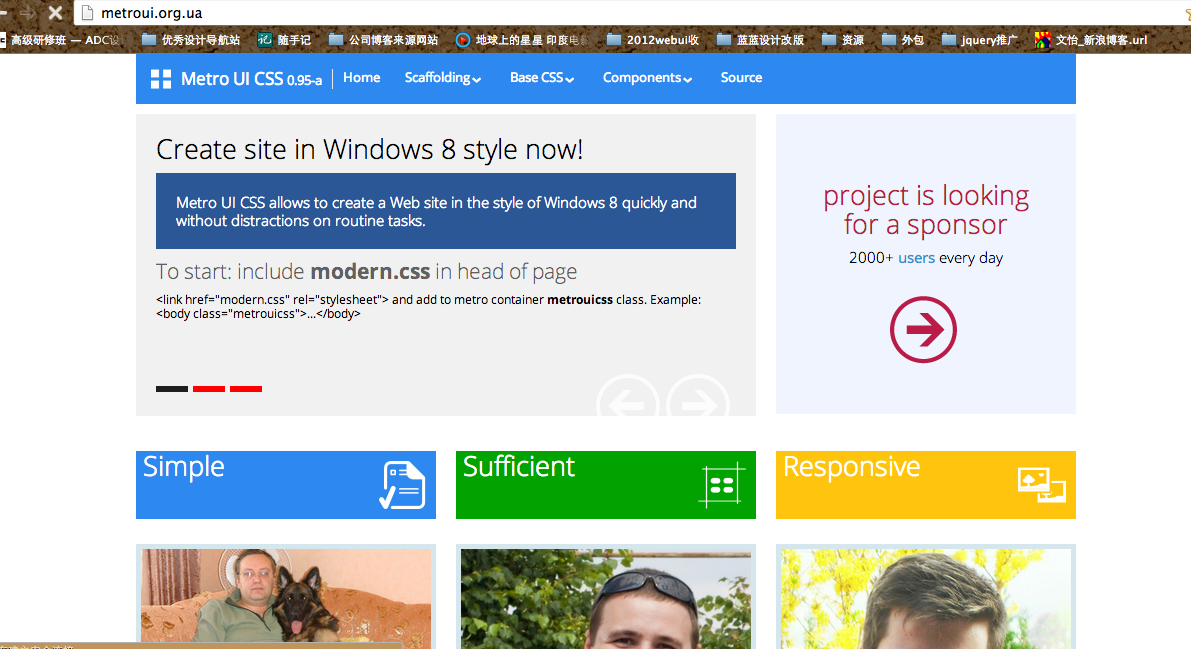Go to next slide with right arrow
This screenshot has height=649, width=1191.
tap(698, 401)
